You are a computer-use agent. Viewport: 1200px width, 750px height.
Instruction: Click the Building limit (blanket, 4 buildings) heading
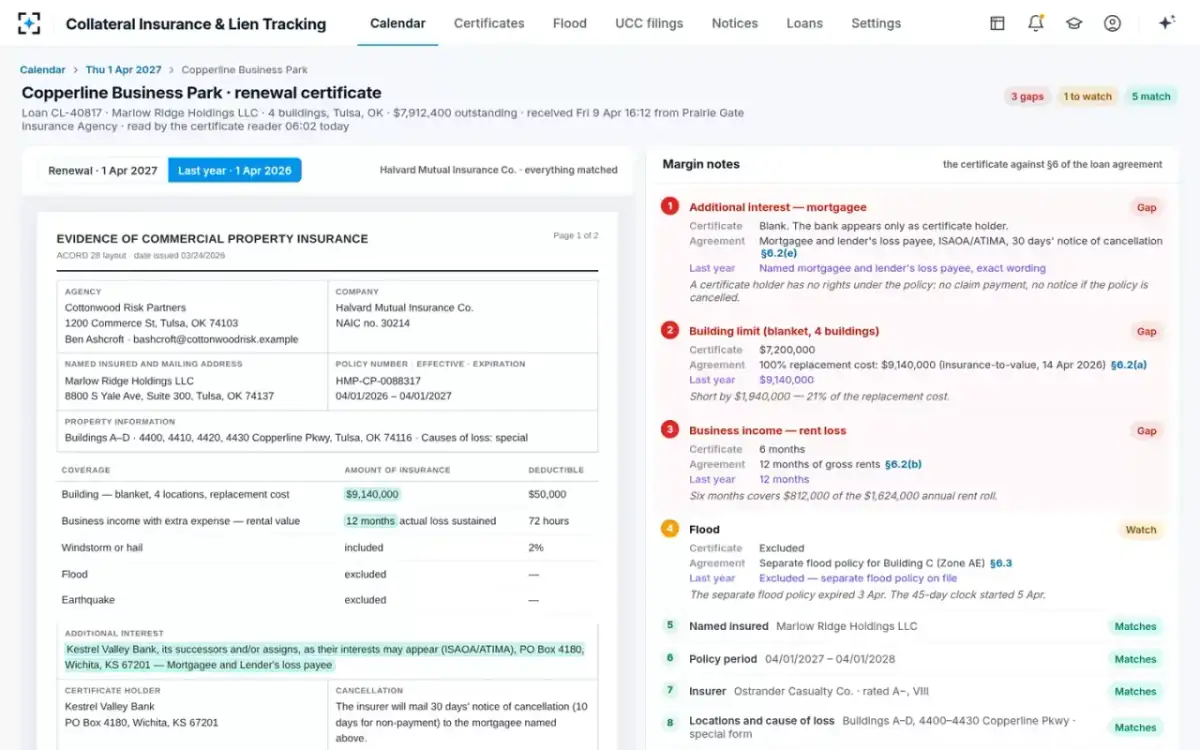click(784, 331)
